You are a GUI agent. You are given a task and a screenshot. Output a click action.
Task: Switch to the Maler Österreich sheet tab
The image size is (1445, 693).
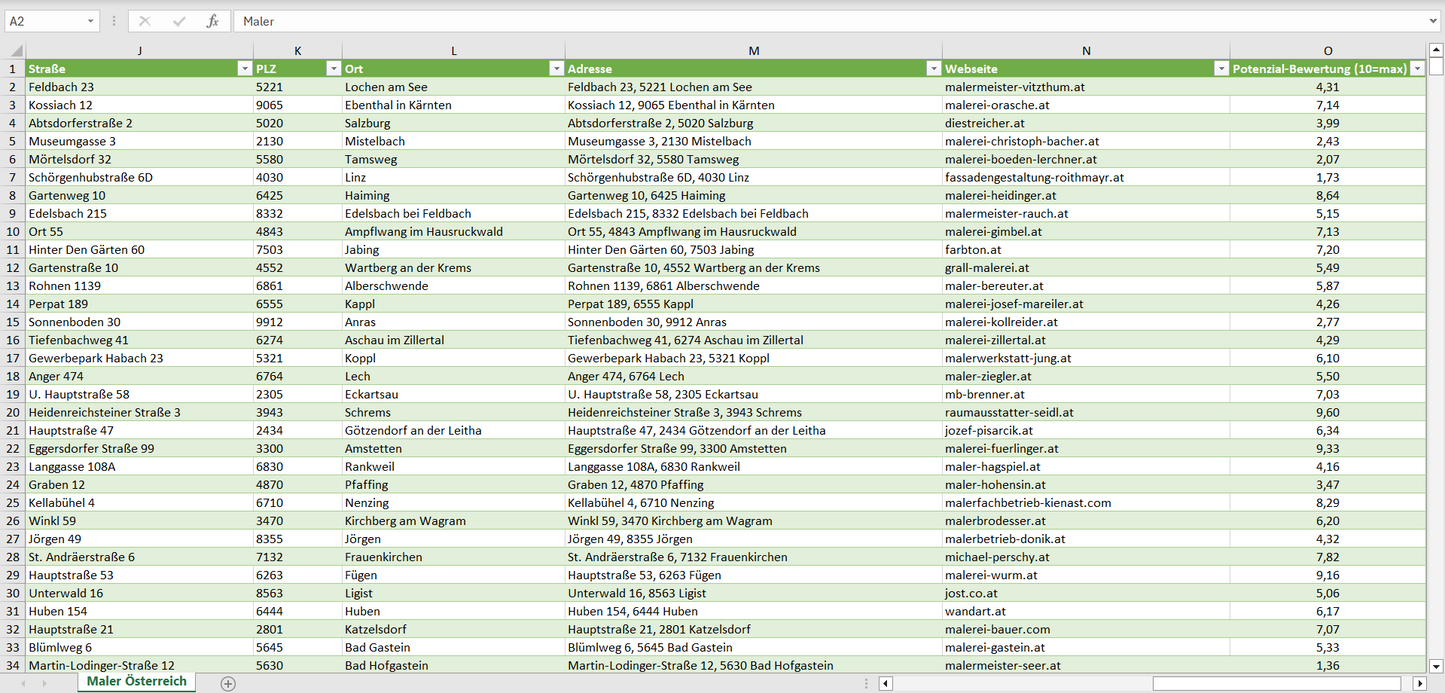(x=137, y=682)
